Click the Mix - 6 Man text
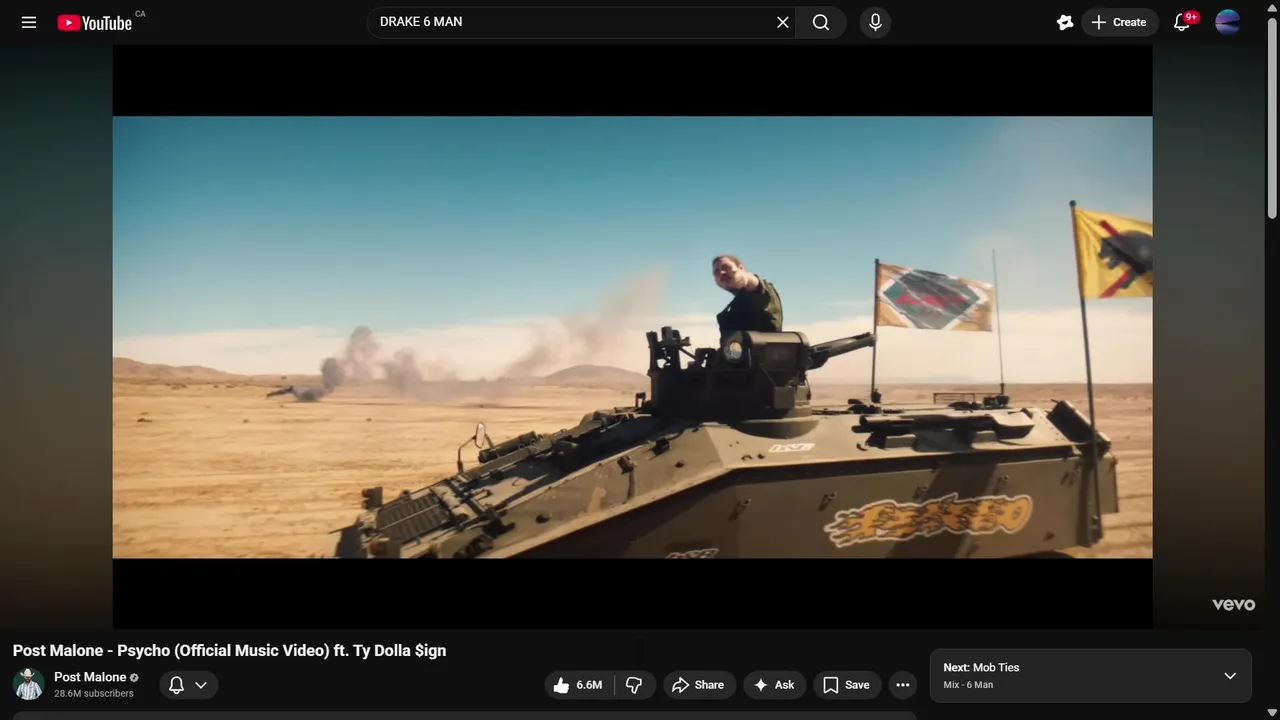 coord(968,685)
